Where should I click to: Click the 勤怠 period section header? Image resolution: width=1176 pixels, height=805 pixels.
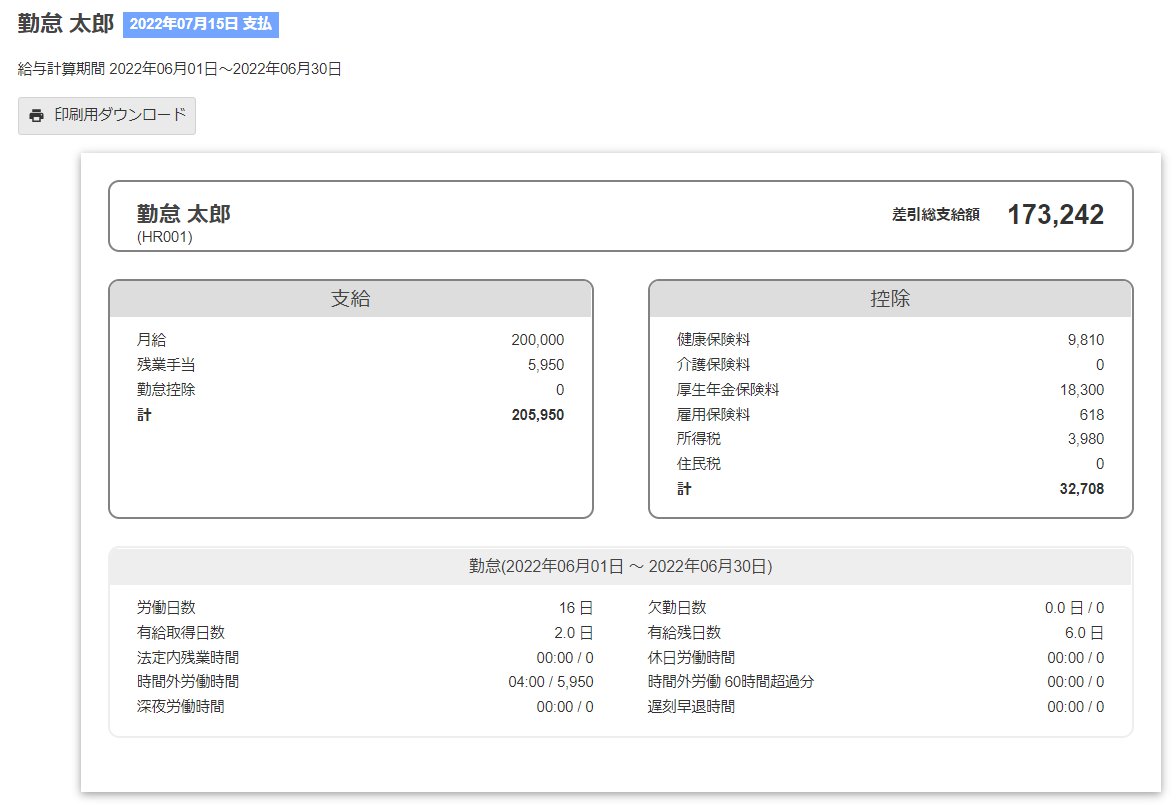[620, 566]
